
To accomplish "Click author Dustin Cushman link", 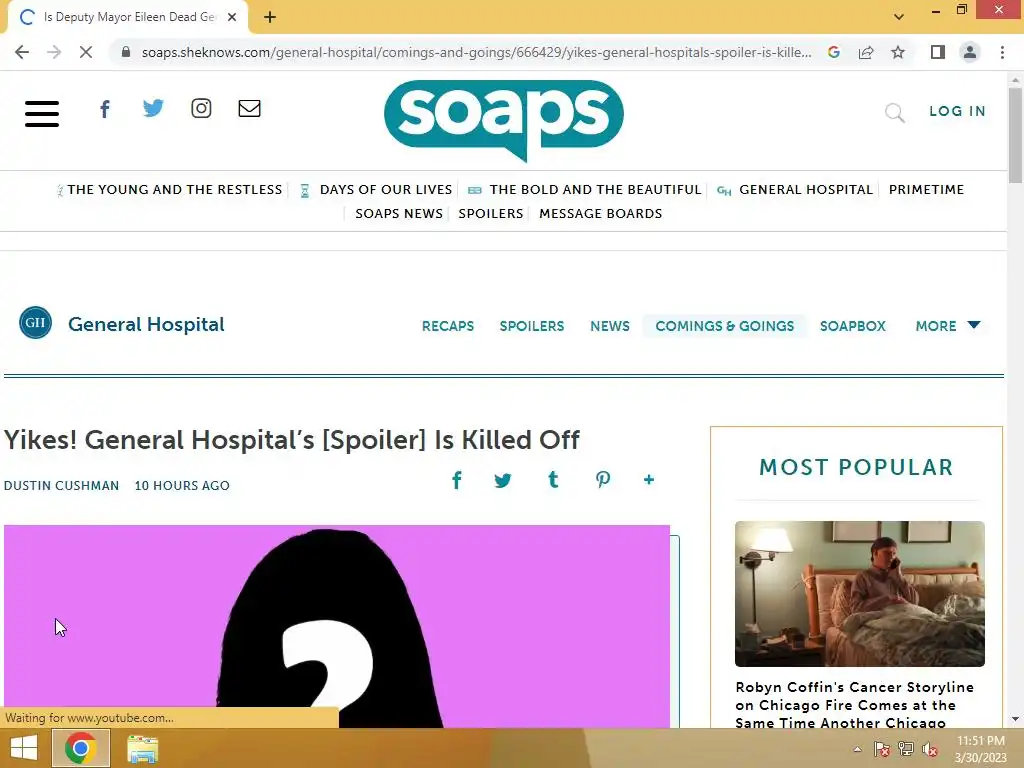I will tap(61, 485).
